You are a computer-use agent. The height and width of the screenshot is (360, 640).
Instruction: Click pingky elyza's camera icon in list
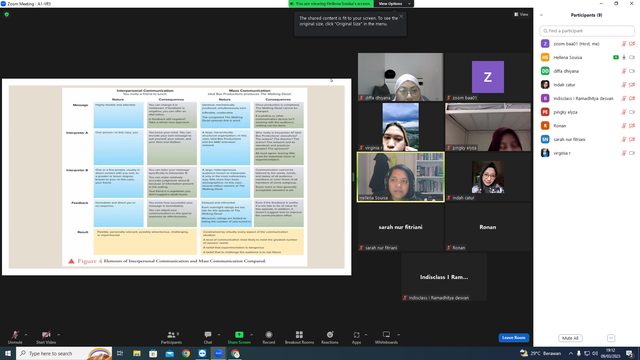pos(632,112)
